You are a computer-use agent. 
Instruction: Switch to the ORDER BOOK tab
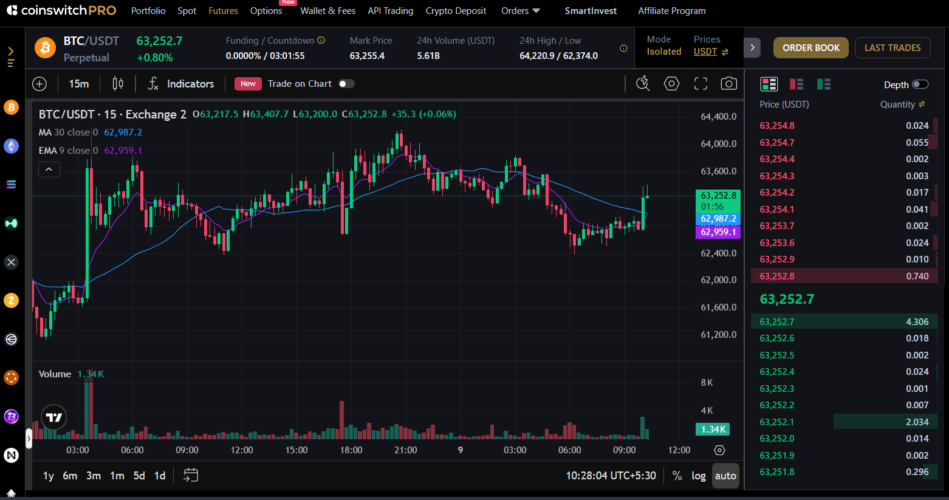coord(810,48)
